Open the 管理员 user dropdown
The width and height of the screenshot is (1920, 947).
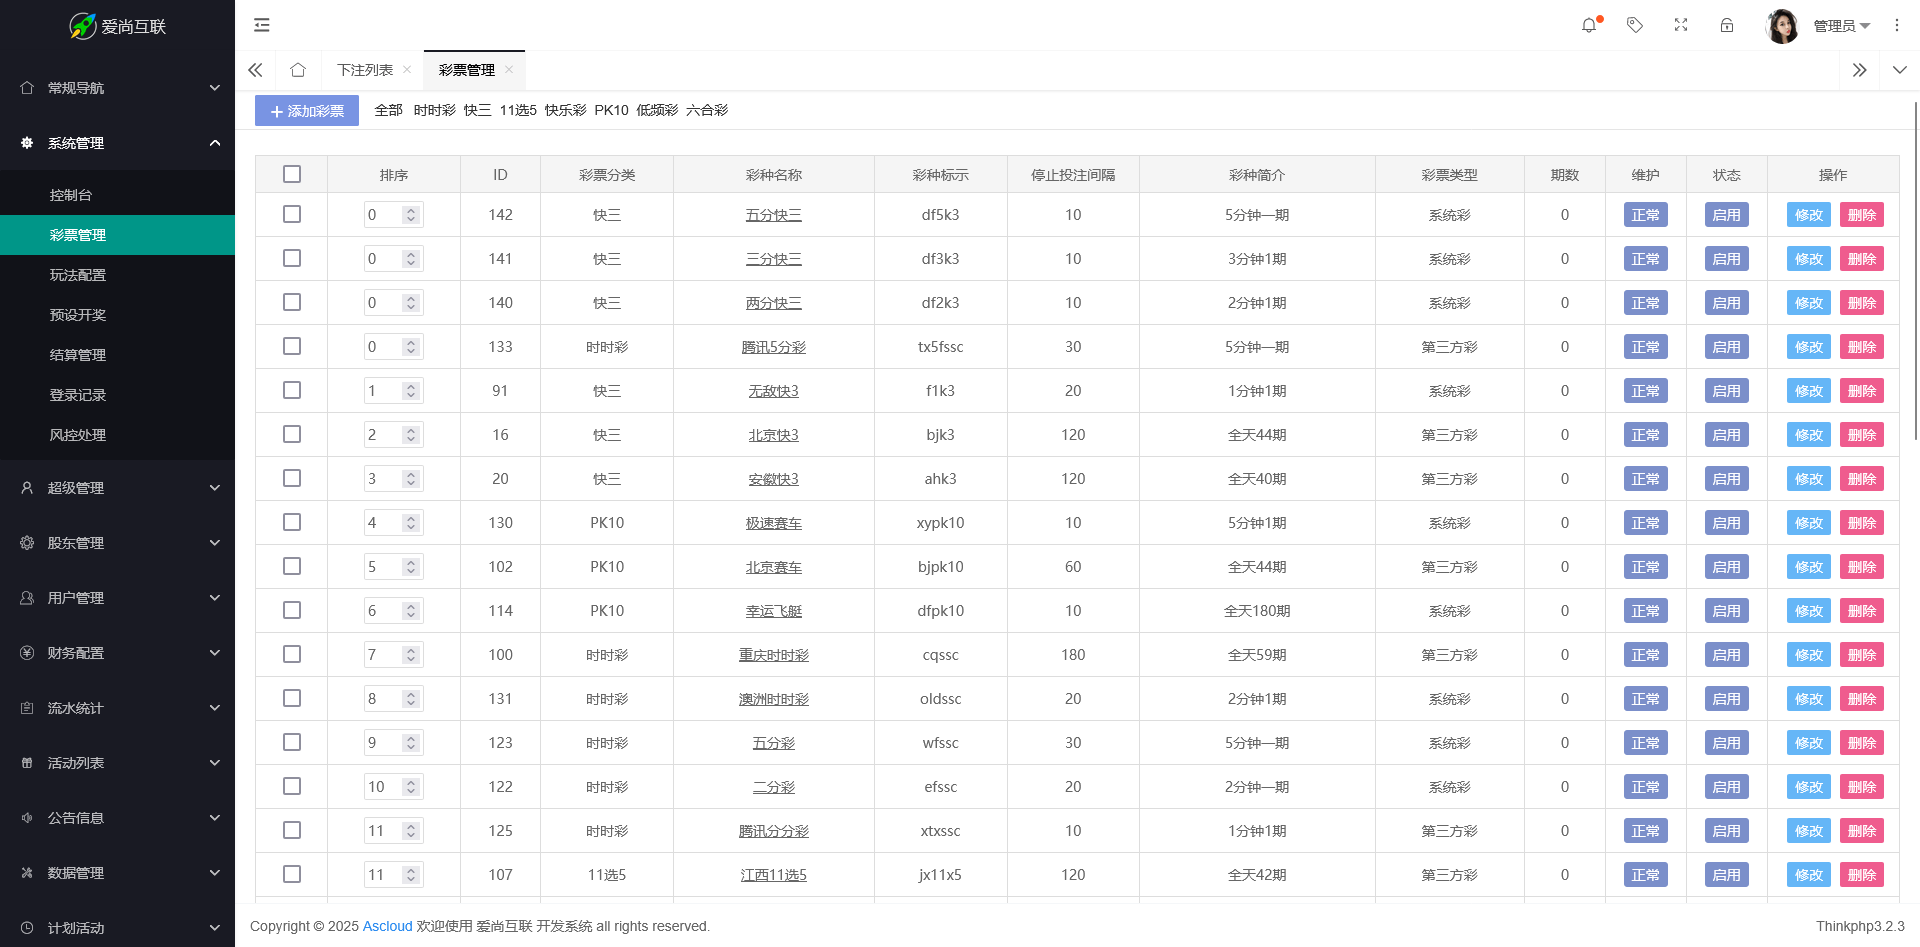[1841, 26]
